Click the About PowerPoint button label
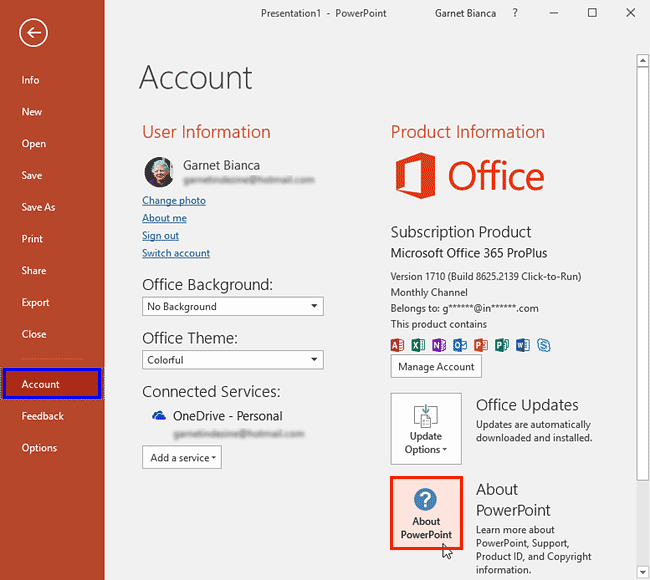Viewport: 650px width, 580px height. (x=426, y=528)
